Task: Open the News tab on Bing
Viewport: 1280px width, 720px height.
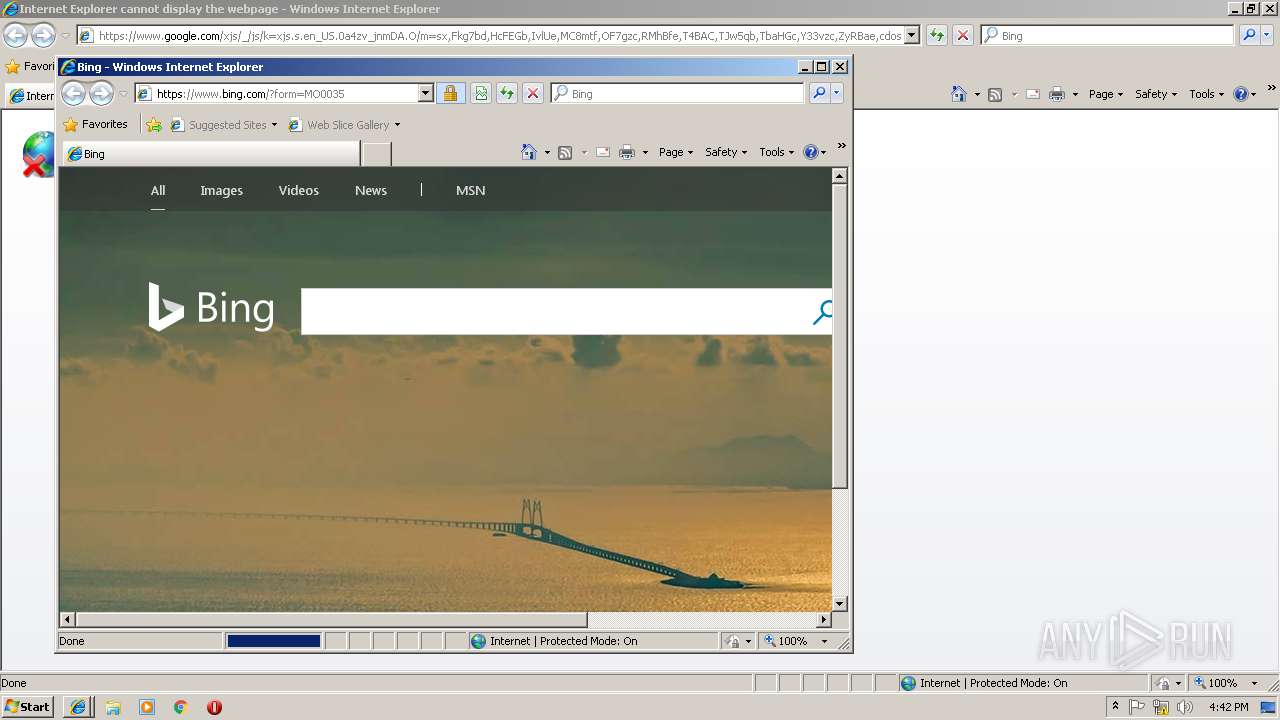Action: tap(371, 190)
